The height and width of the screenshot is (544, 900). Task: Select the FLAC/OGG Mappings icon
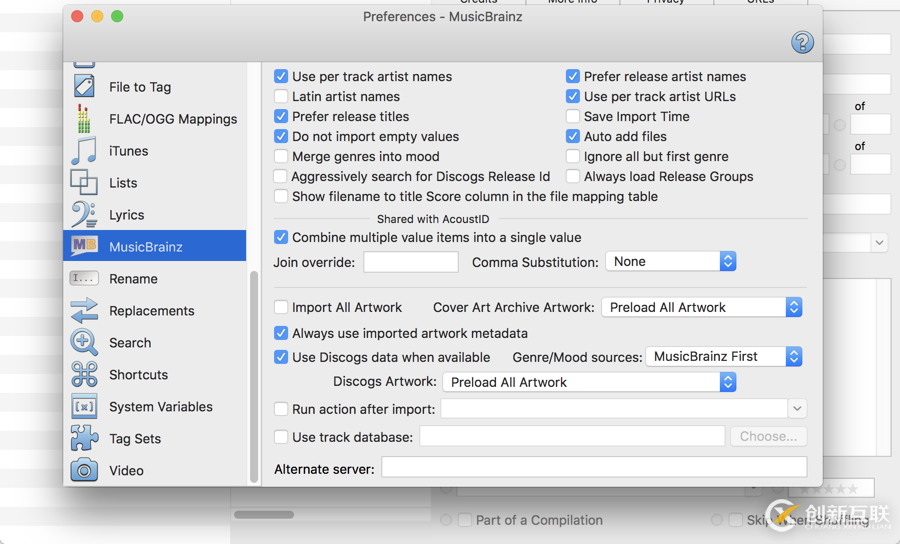click(x=84, y=119)
